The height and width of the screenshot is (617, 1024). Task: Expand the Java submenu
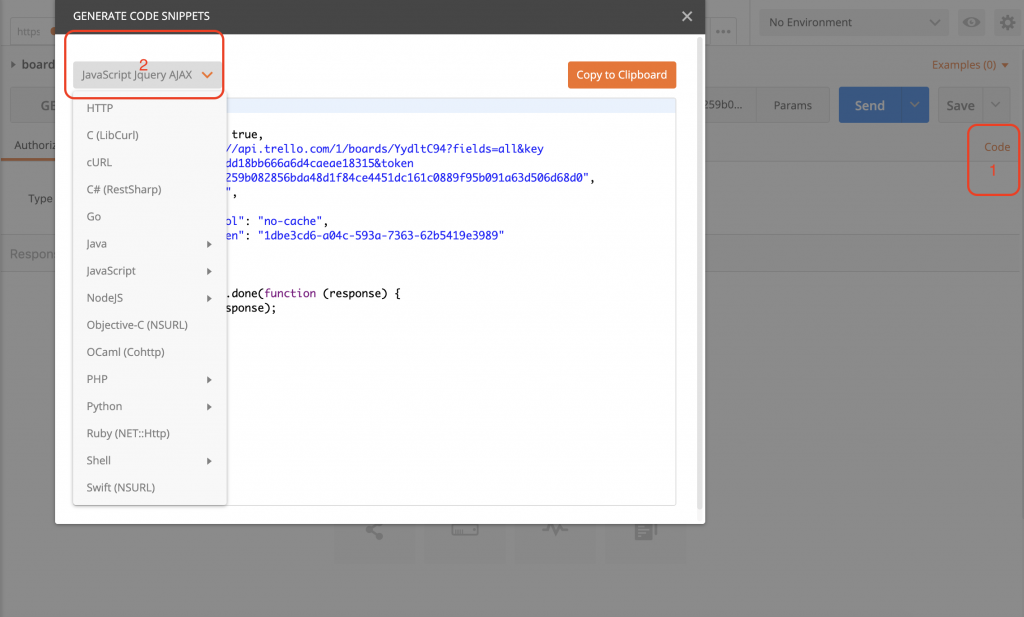point(209,244)
